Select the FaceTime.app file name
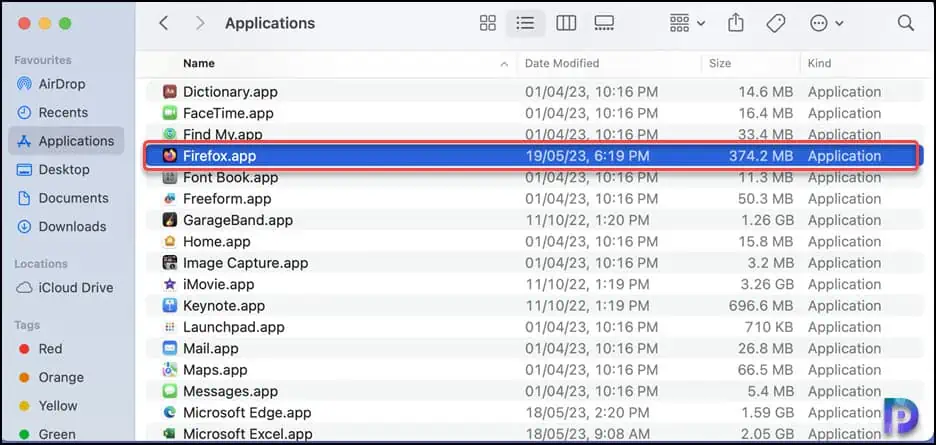Screen dimensions: 936x445 [228, 113]
